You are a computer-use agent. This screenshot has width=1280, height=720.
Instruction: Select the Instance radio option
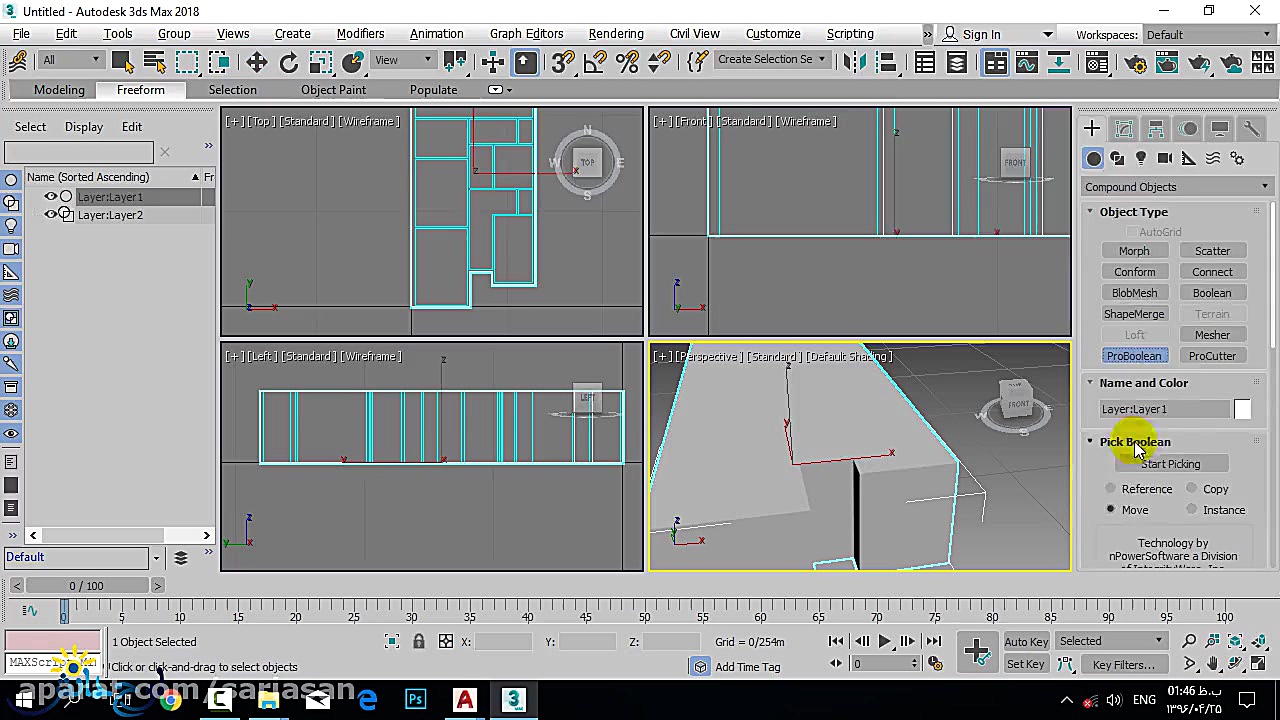click(1192, 510)
